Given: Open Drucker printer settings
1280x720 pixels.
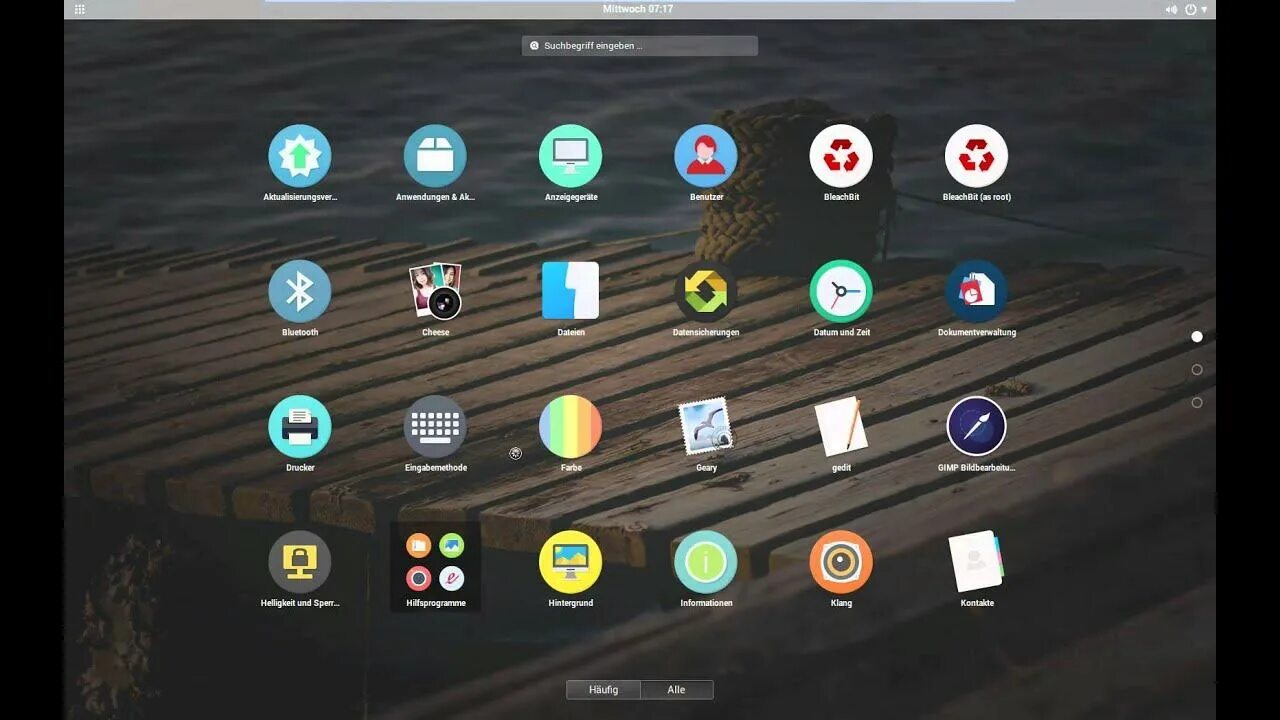Looking at the screenshot, I should click(300, 425).
